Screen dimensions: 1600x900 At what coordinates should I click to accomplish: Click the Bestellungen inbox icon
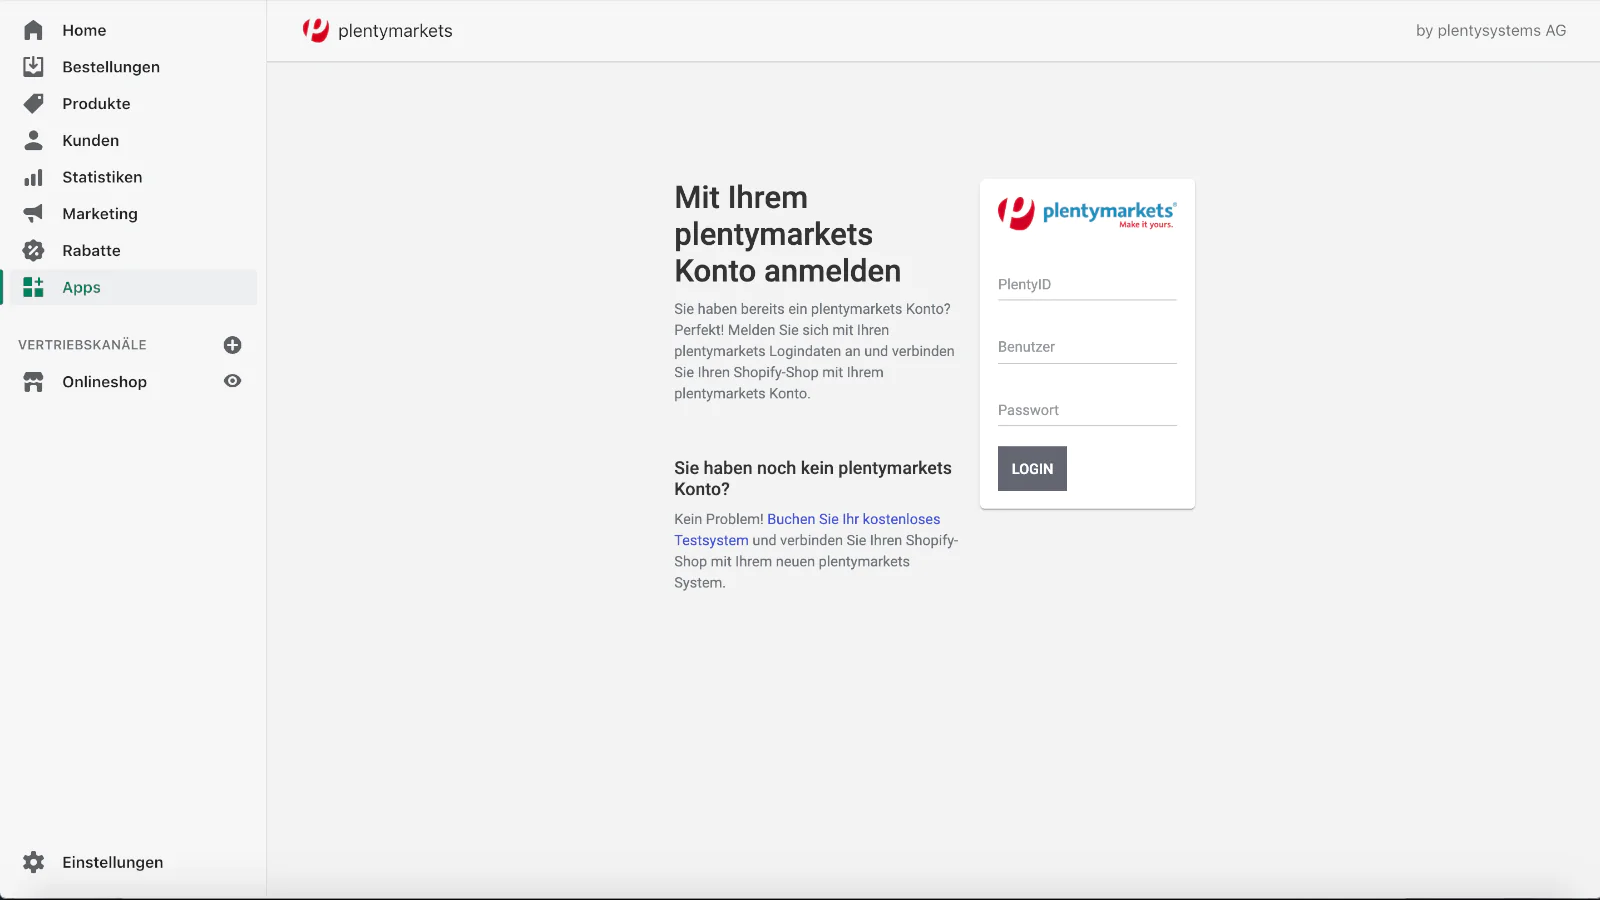(33, 66)
